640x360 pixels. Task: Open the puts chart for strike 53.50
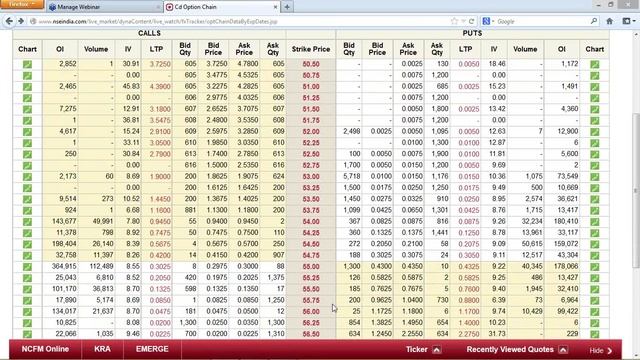(x=595, y=199)
